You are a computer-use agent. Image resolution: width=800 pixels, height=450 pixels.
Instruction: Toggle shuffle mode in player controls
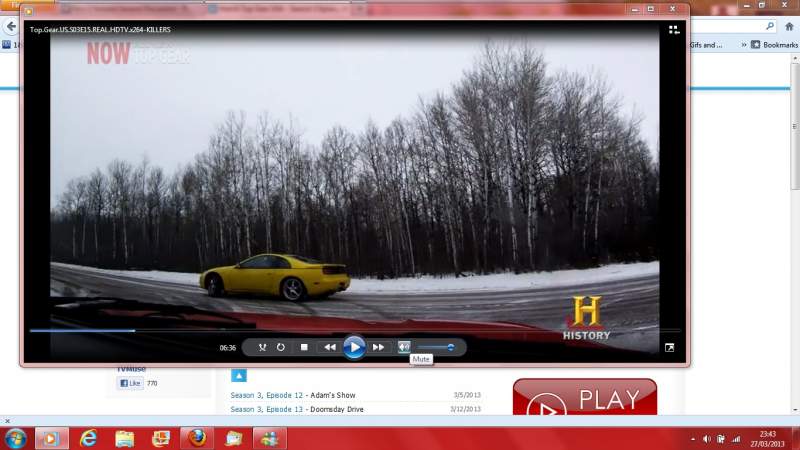pos(262,347)
